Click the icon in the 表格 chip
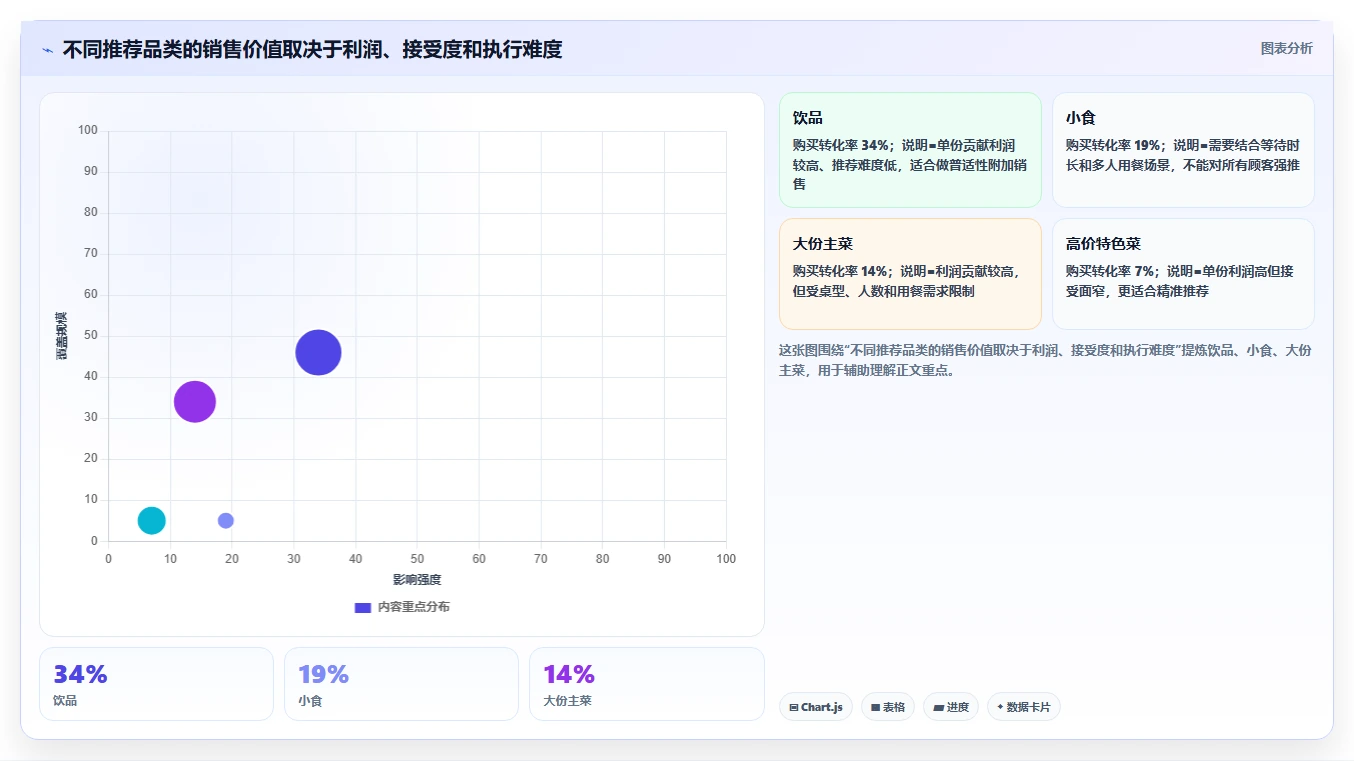The width and height of the screenshot is (1354, 761). tap(875, 707)
